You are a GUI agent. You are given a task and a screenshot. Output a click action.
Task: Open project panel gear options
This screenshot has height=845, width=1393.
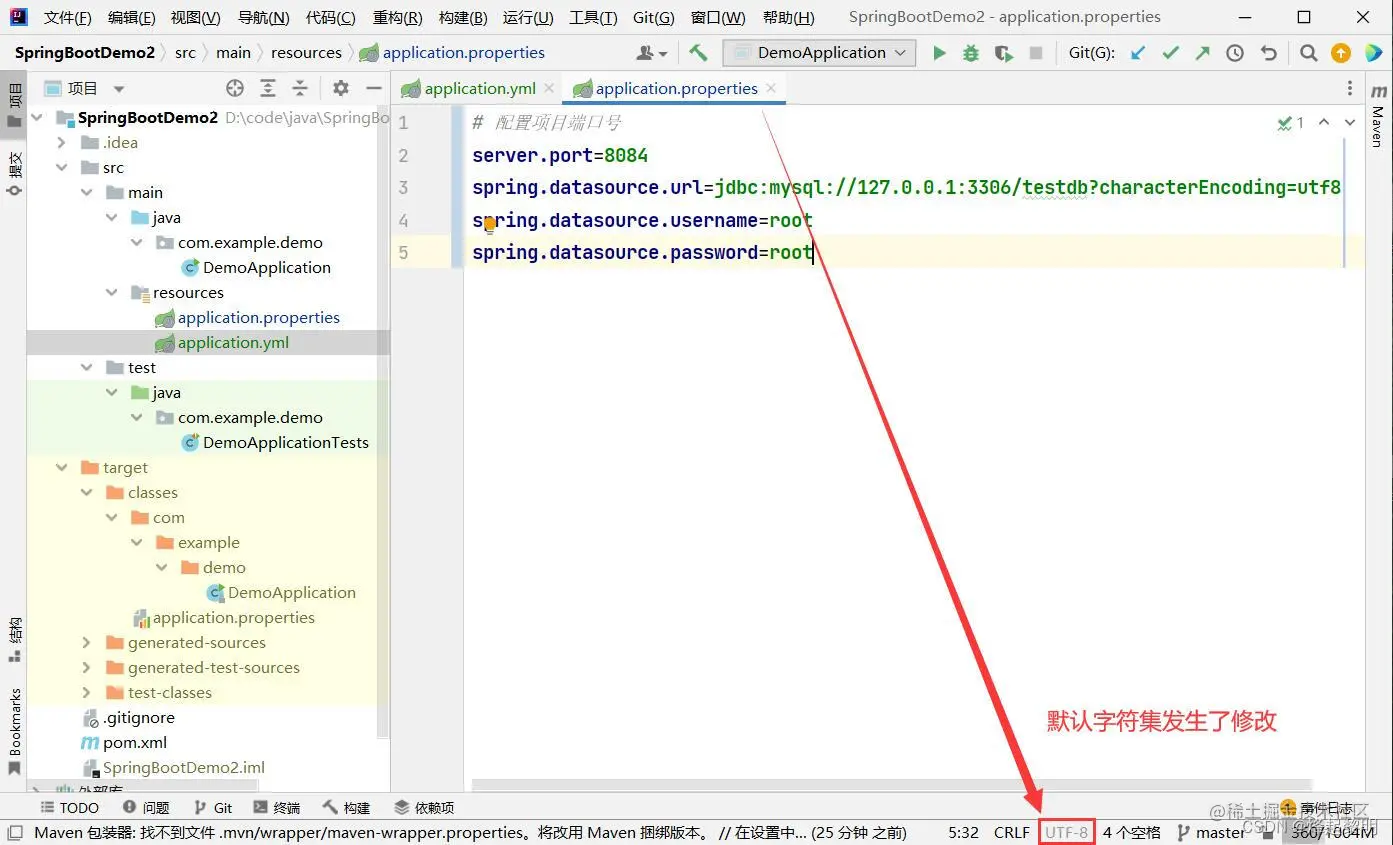pyautogui.click(x=341, y=88)
